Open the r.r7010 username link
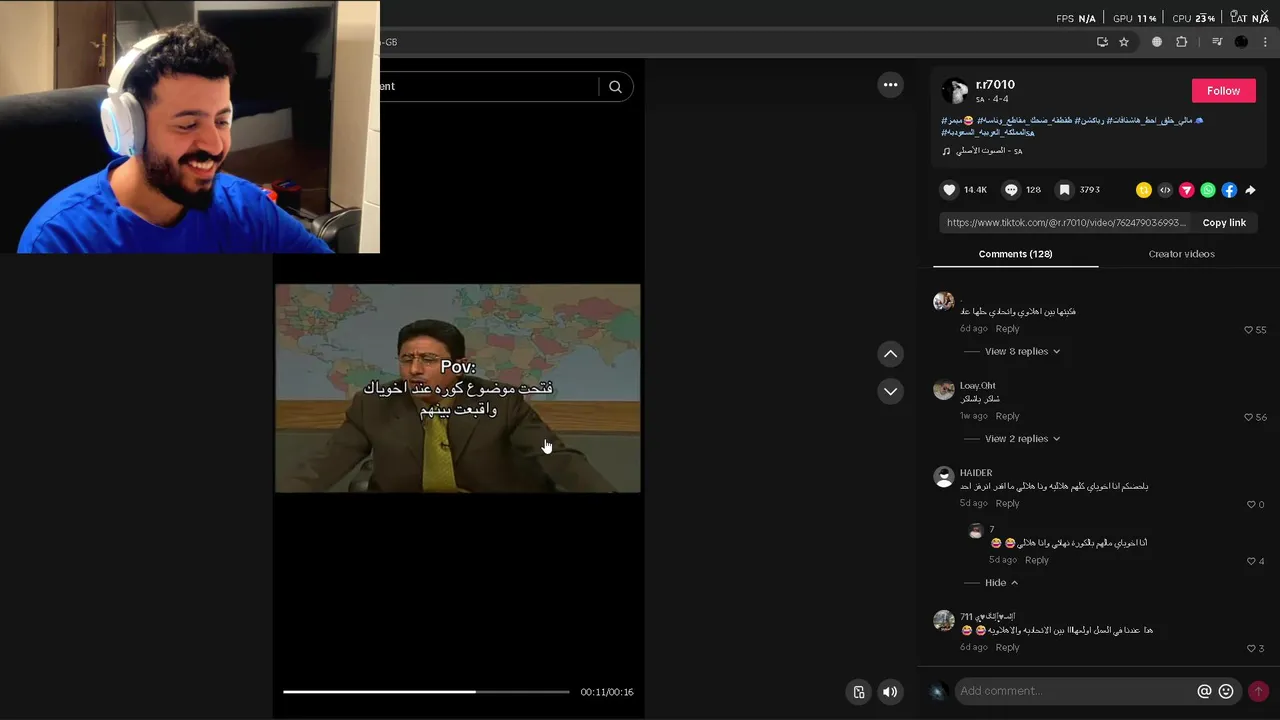Screen dimensions: 1280x720 pyautogui.click(x=995, y=85)
